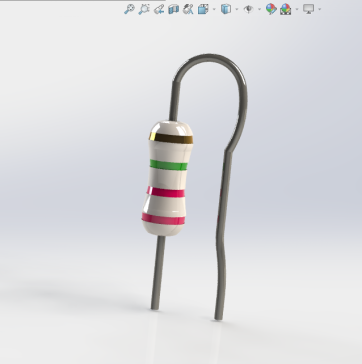Open the Edit Appearance color ball
This screenshot has height=364, width=362.
pos(271,9)
